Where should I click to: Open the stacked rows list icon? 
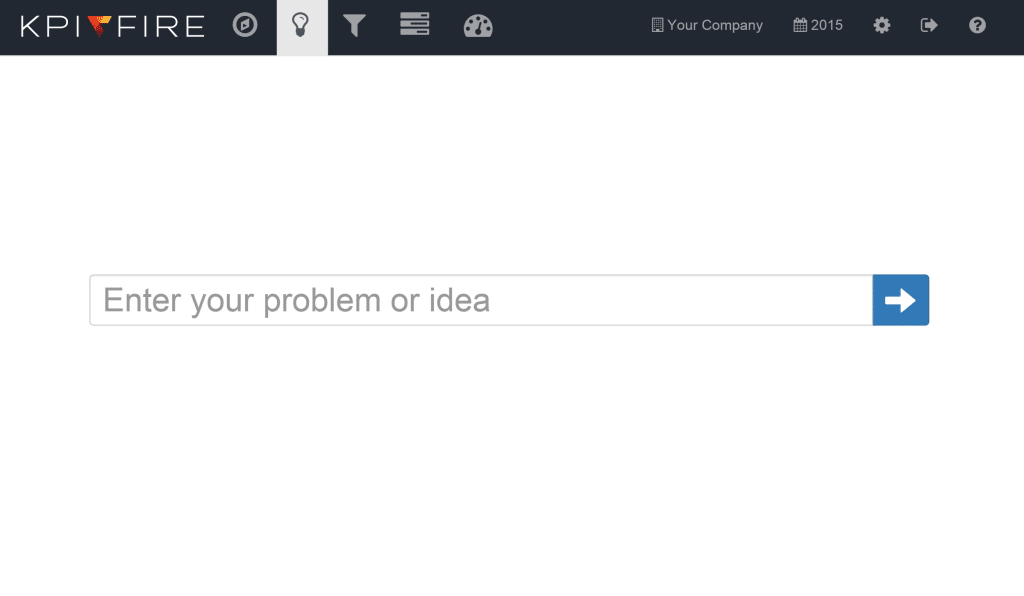tap(415, 24)
